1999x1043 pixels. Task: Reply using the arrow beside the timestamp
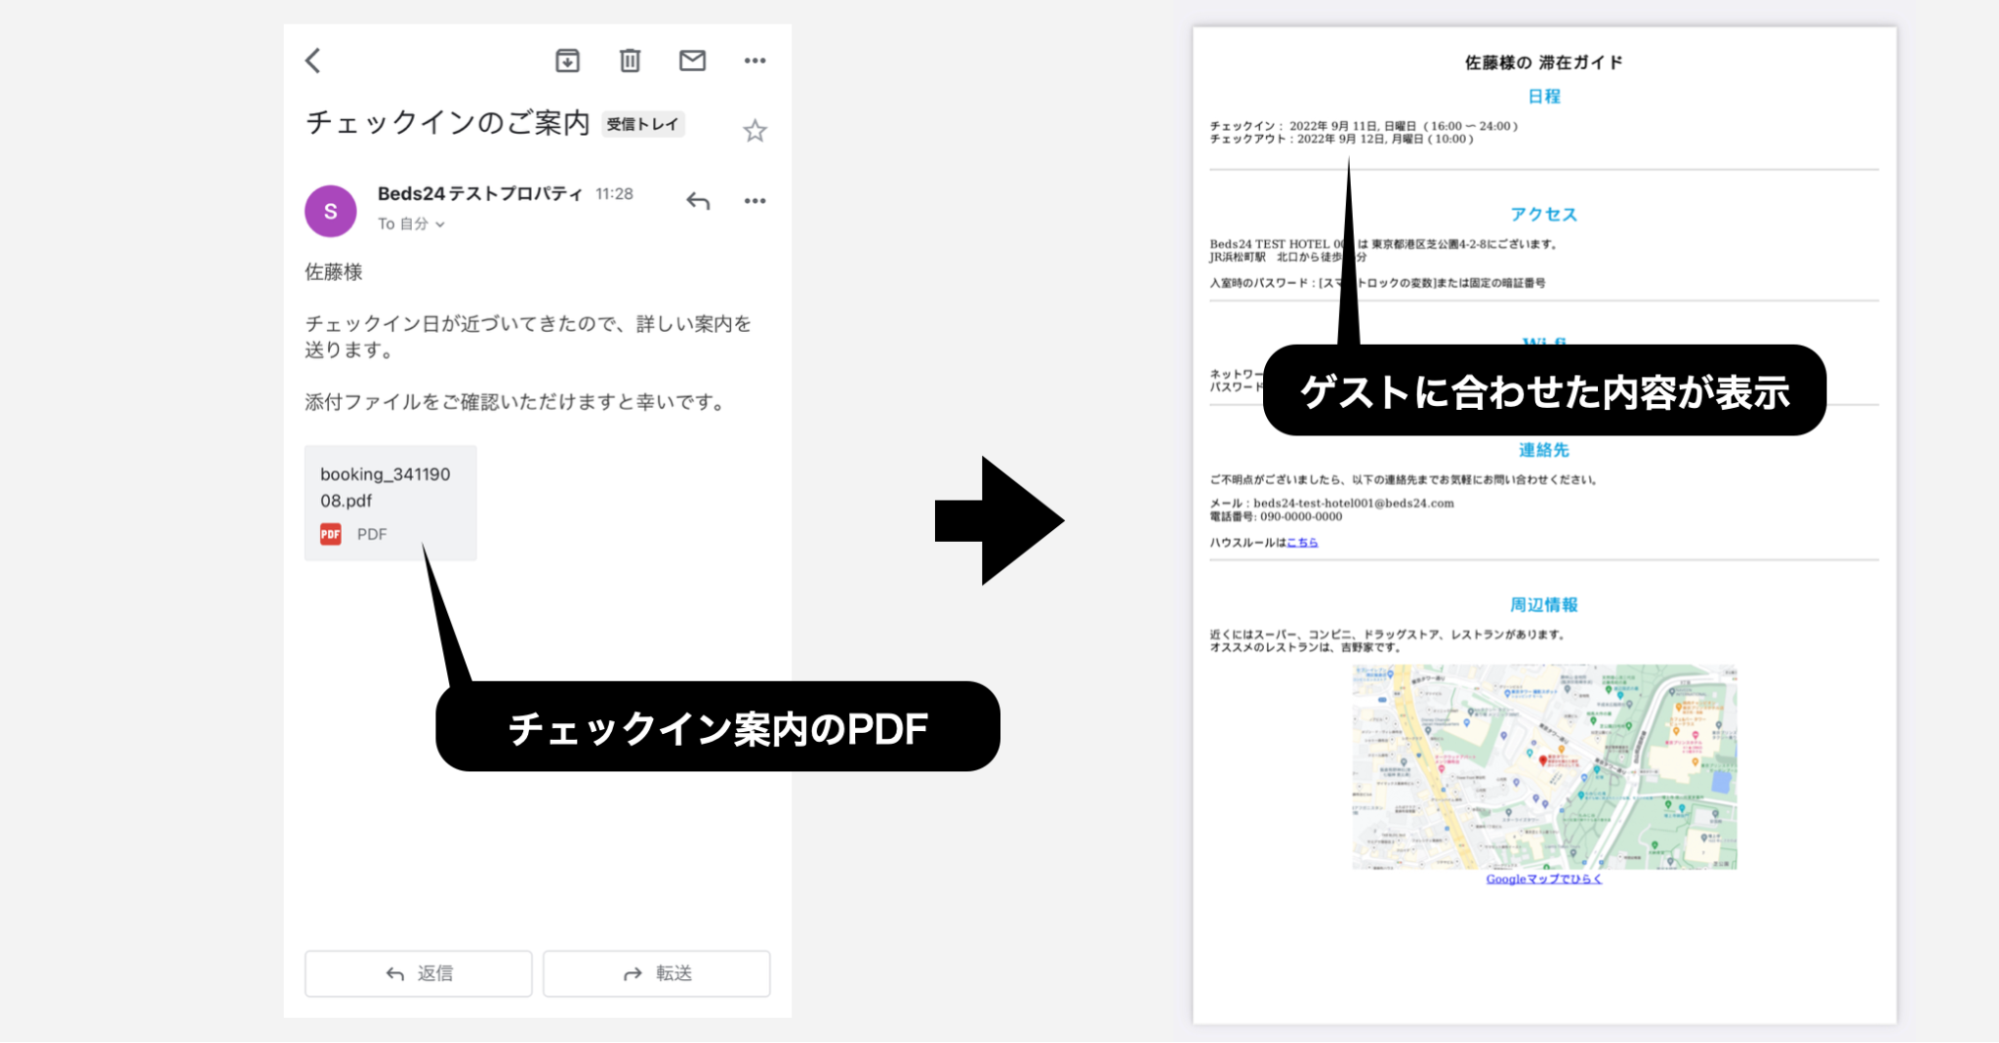pyautogui.click(x=698, y=201)
